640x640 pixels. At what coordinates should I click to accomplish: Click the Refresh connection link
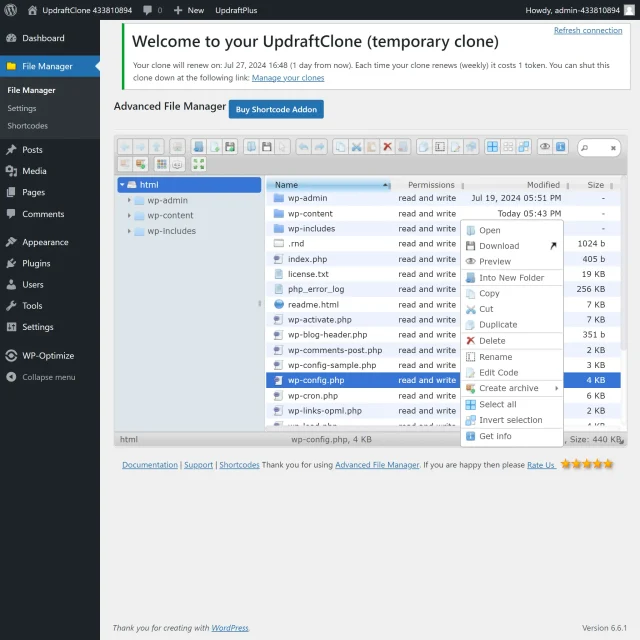pyautogui.click(x=588, y=30)
